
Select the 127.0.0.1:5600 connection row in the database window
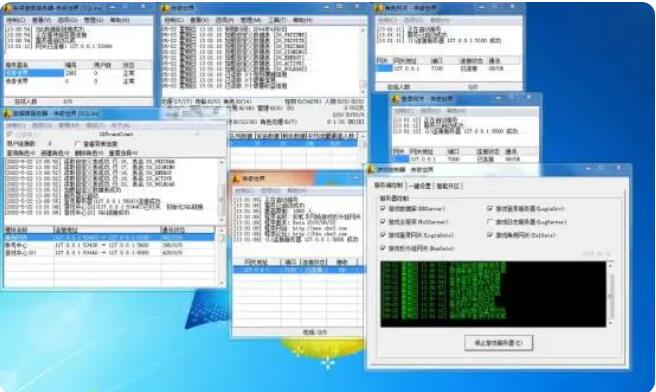(110, 245)
